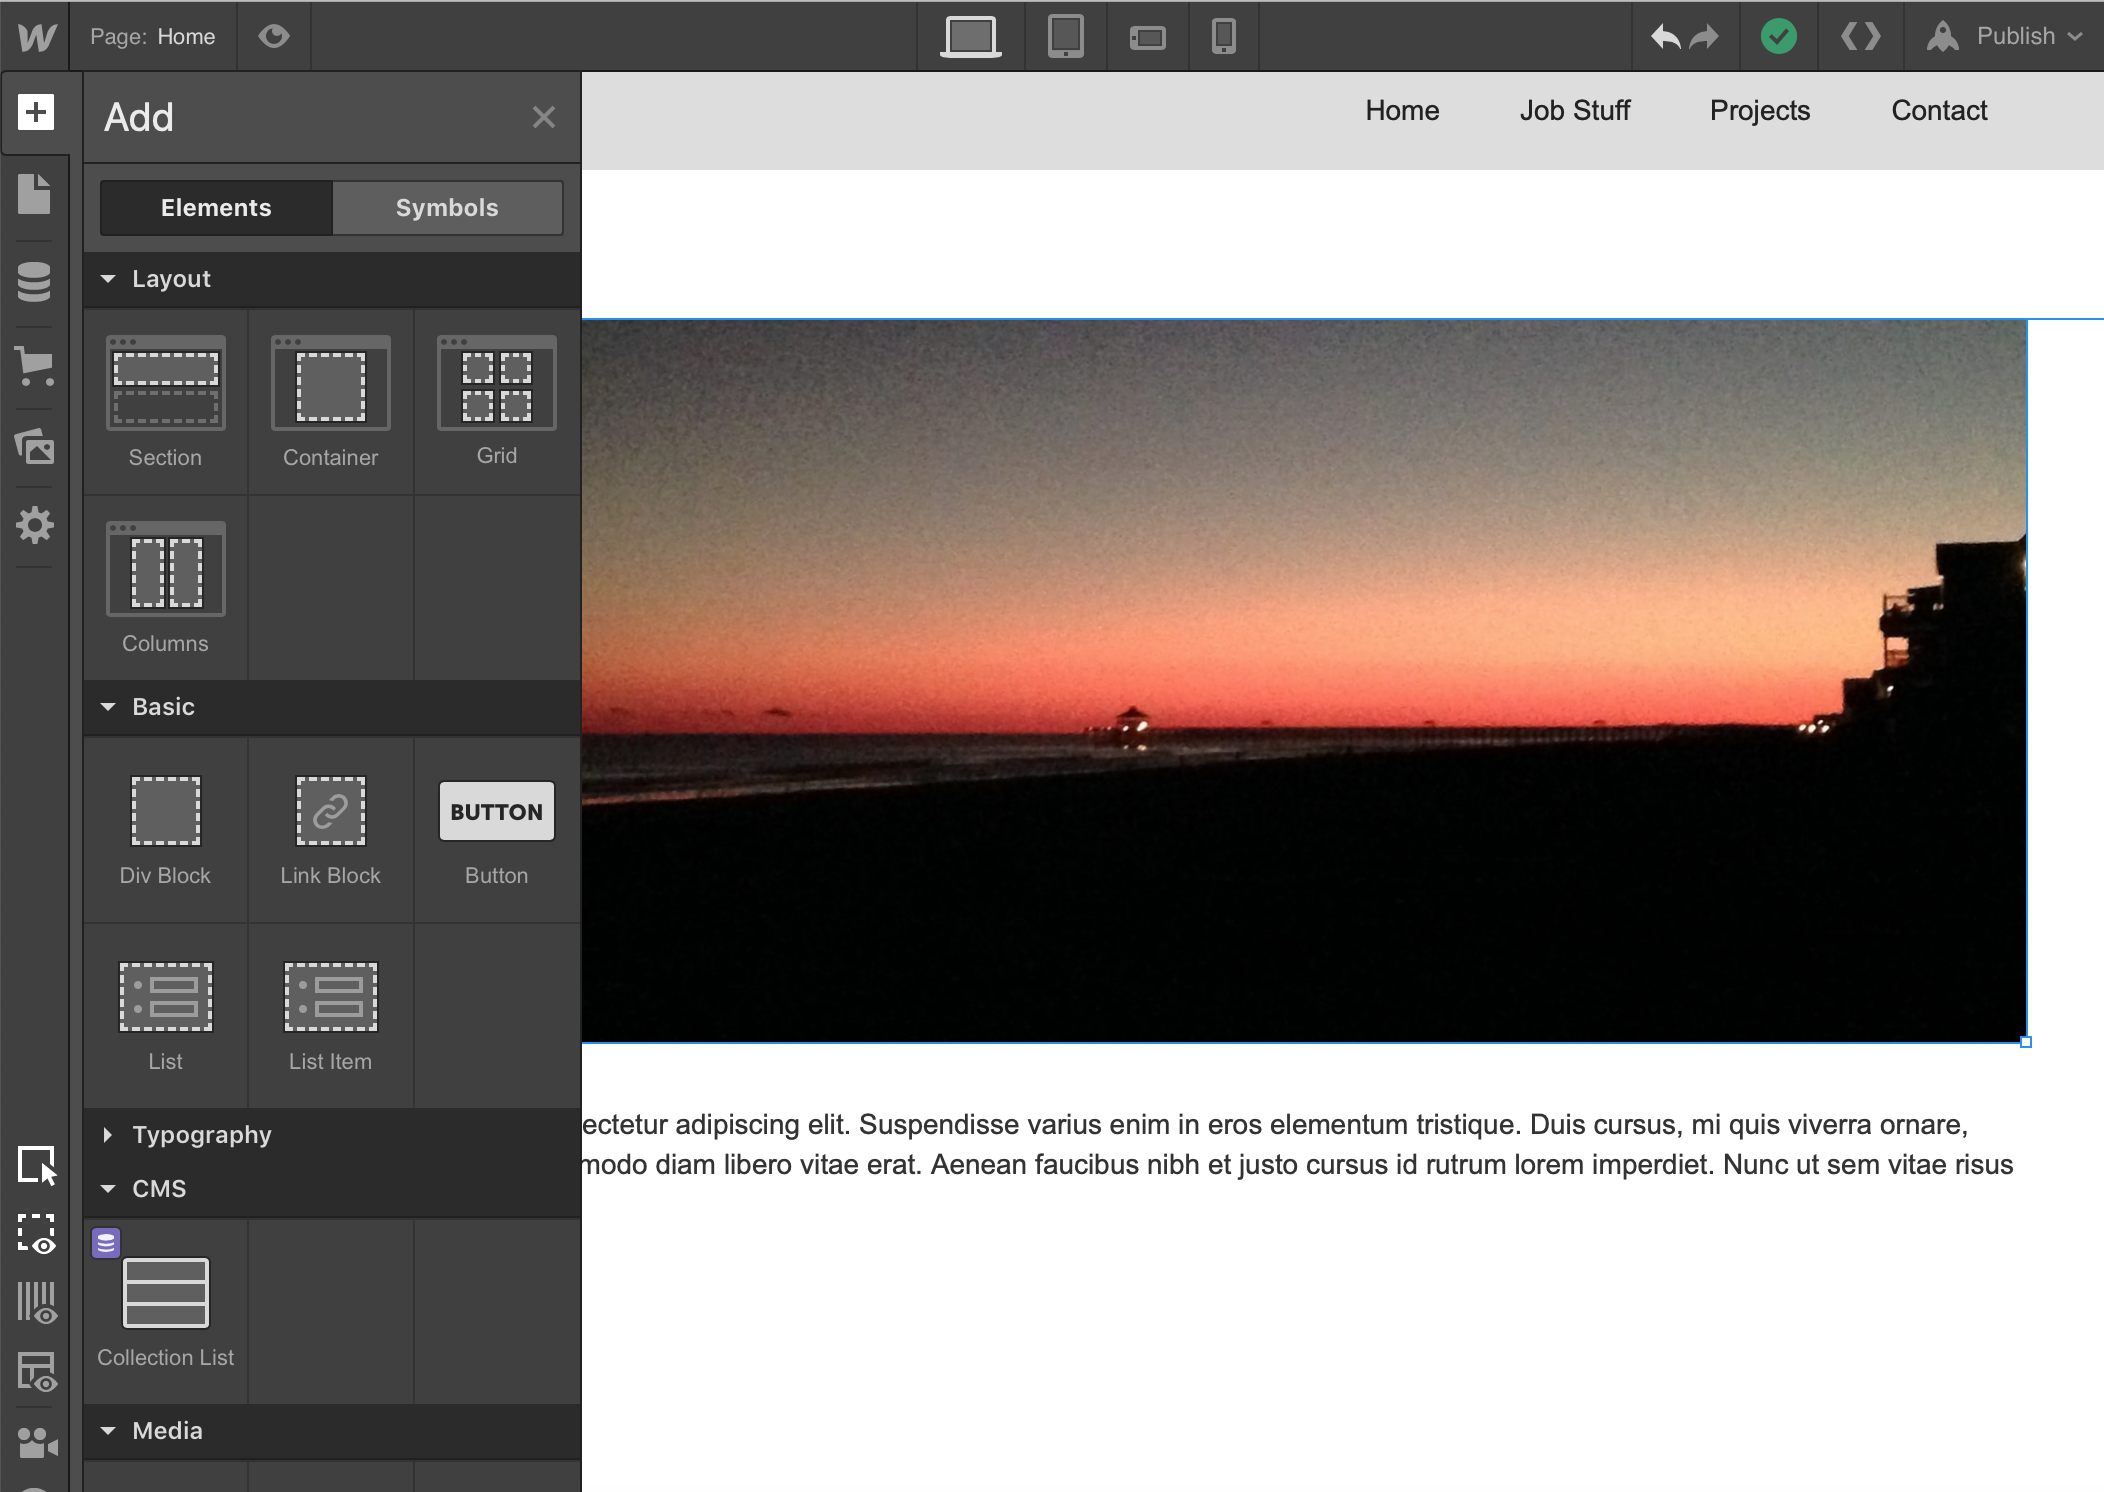This screenshot has width=2104, height=1492.
Task: Click the Contact nav link
Action: click(1939, 111)
